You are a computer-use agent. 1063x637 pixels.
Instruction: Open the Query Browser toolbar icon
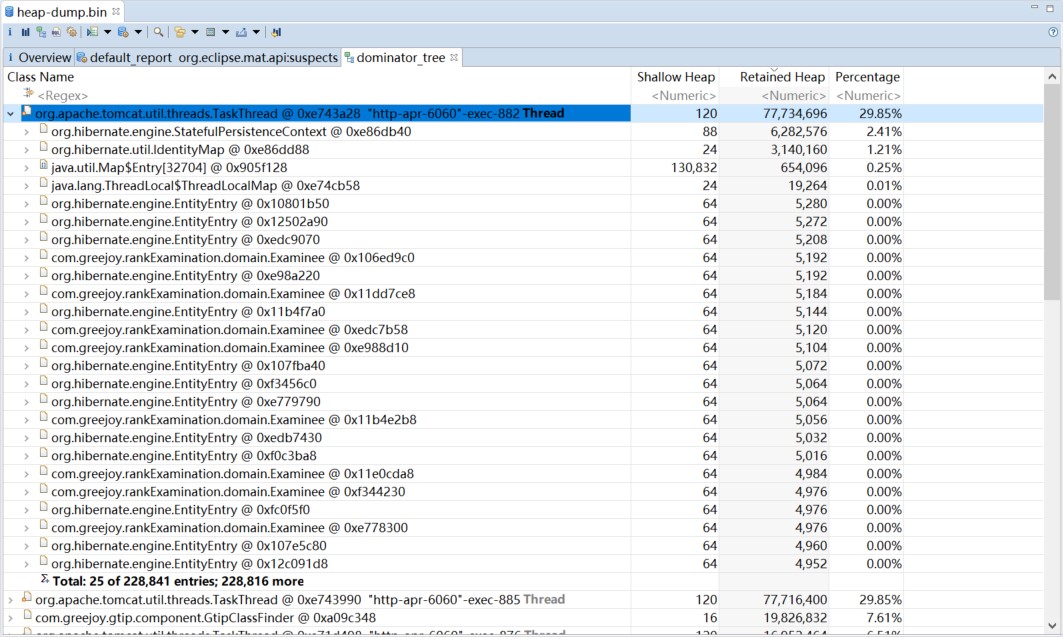click(123, 32)
